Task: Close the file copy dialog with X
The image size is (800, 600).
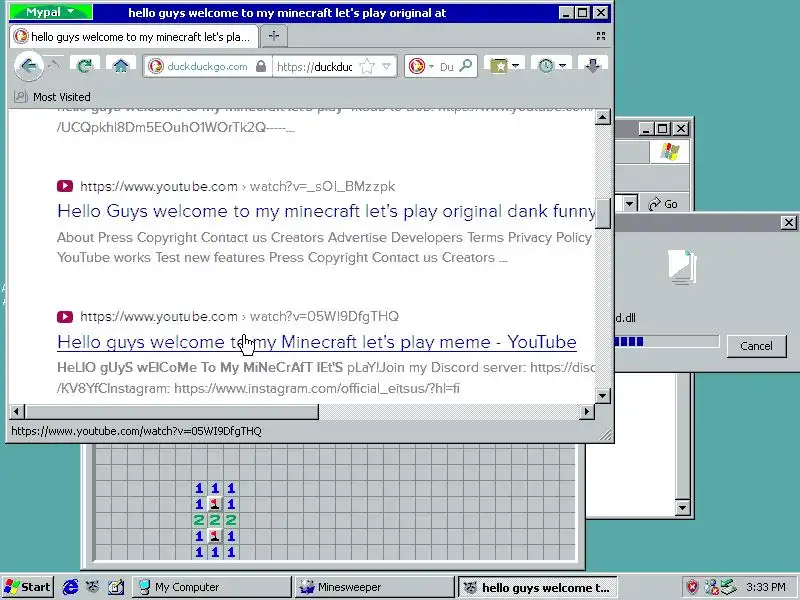Action: pyautogui.click(x=788, y=222)
